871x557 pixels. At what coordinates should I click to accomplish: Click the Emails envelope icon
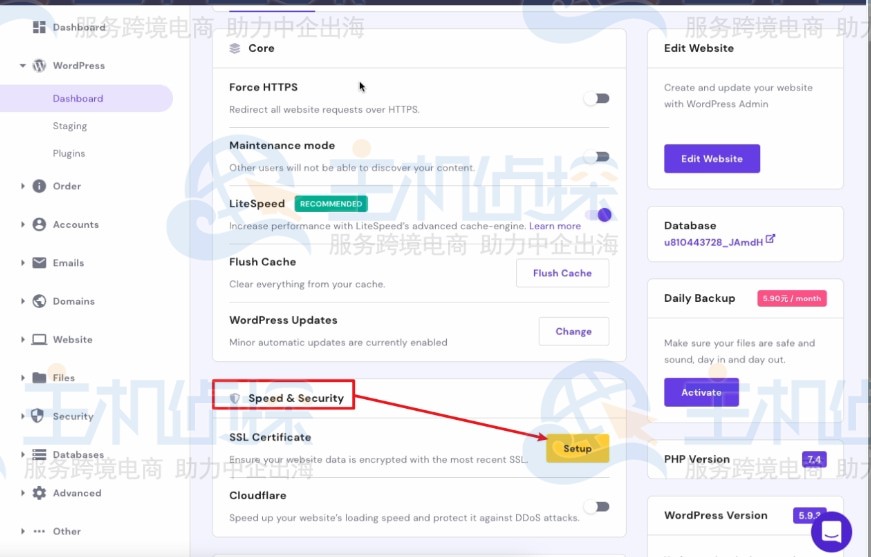pyautogui.click(x=39, y=263)
